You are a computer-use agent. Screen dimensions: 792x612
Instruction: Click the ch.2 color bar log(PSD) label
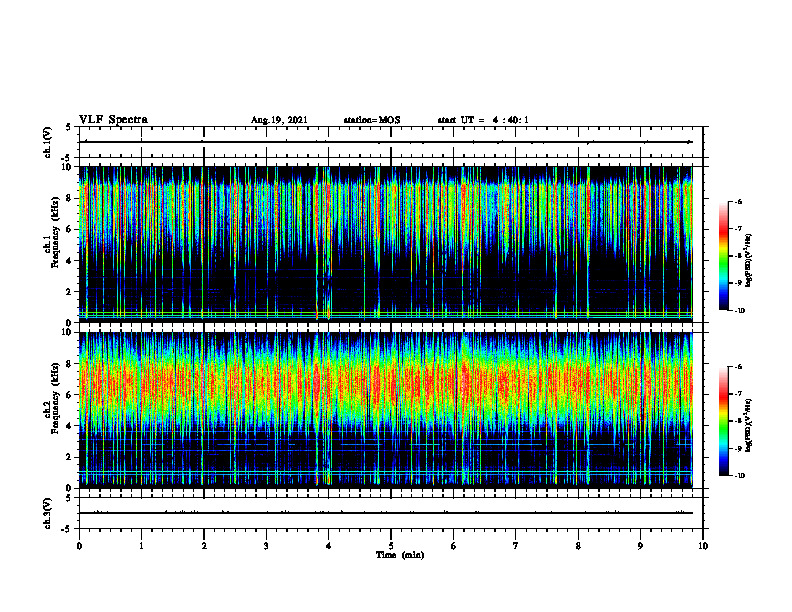pyautogui.click(x=749, y=426)
